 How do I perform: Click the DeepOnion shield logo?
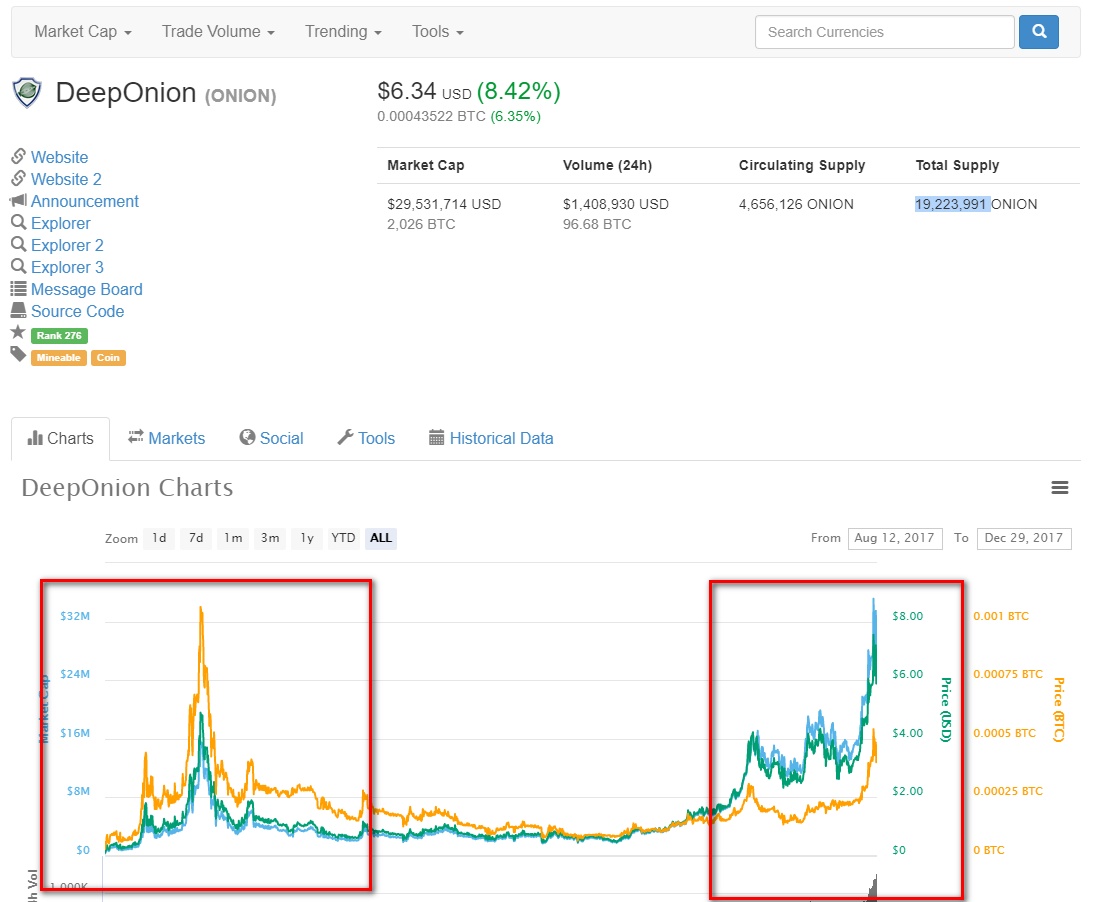27,92
